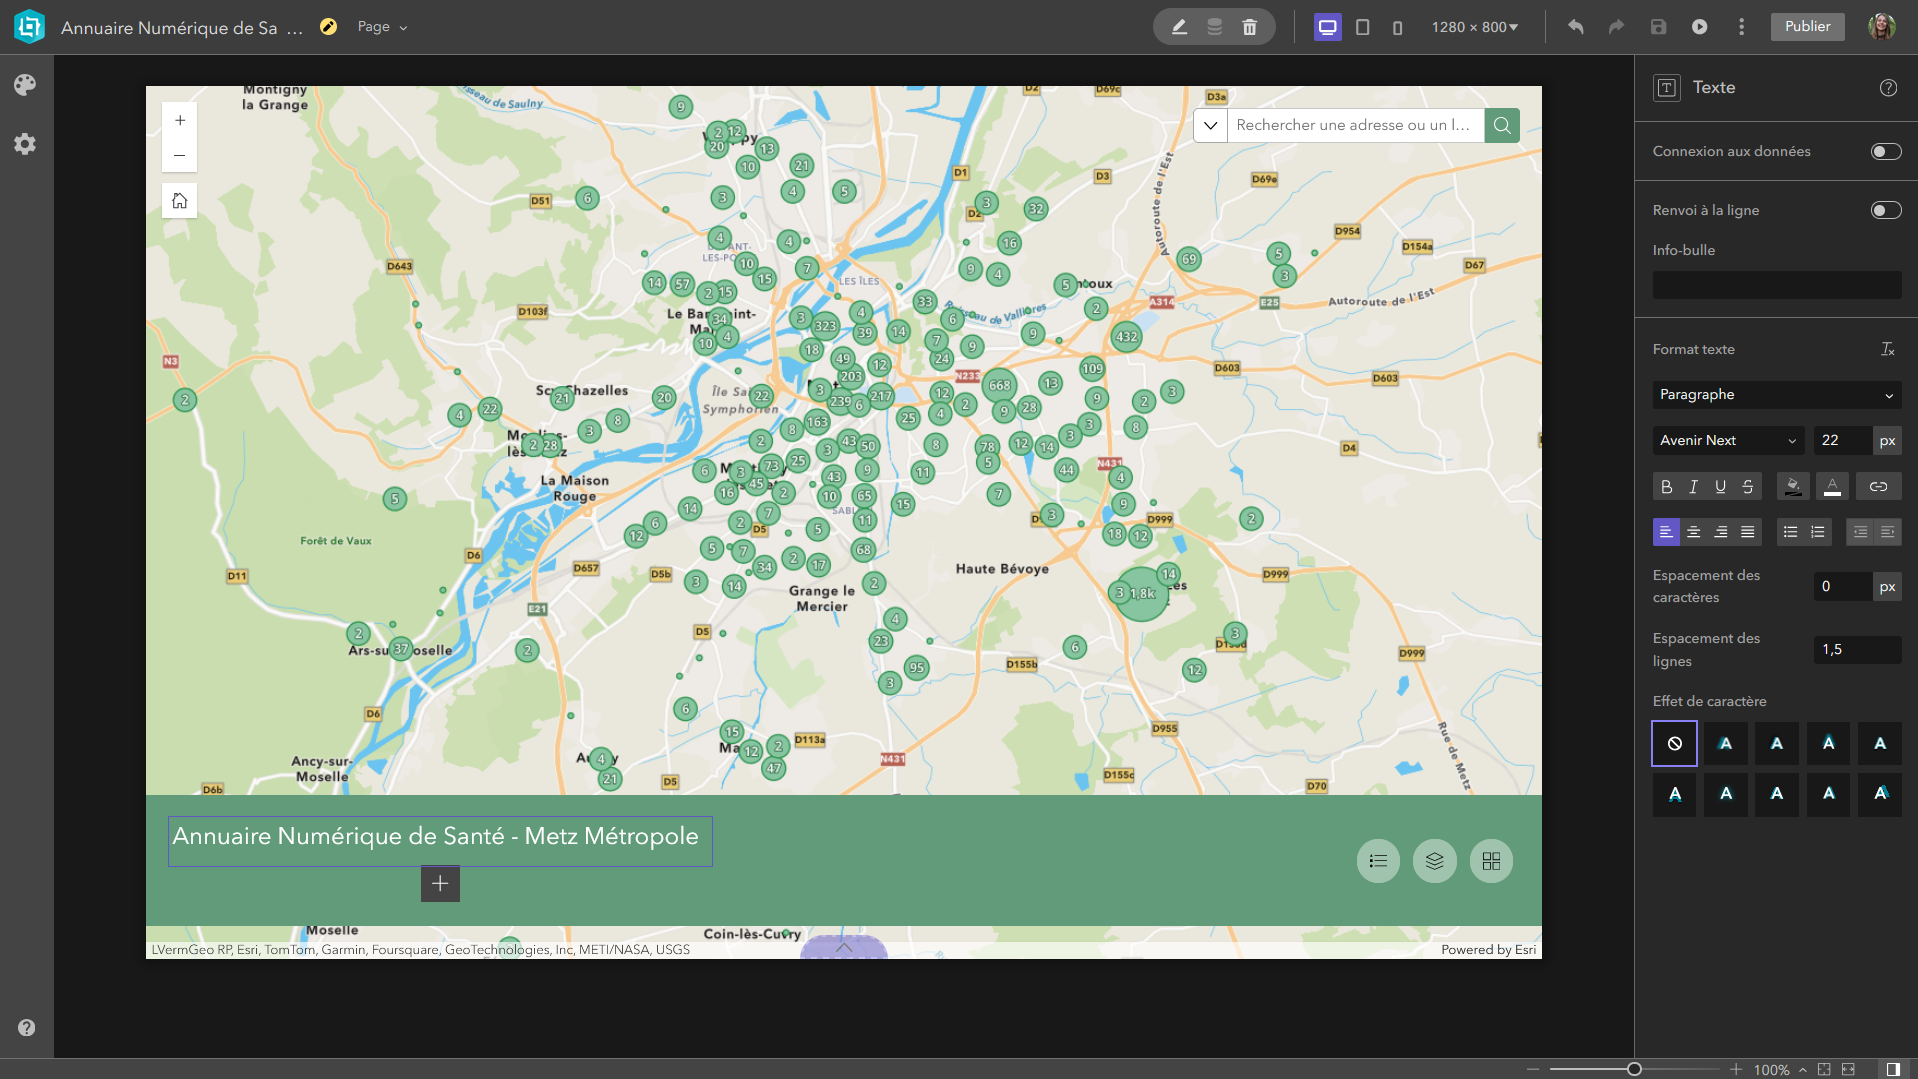The height and width of the screenshot is (1079, 1918).
Task: Expand the map search source dropdown
Action: point(1210,125)
